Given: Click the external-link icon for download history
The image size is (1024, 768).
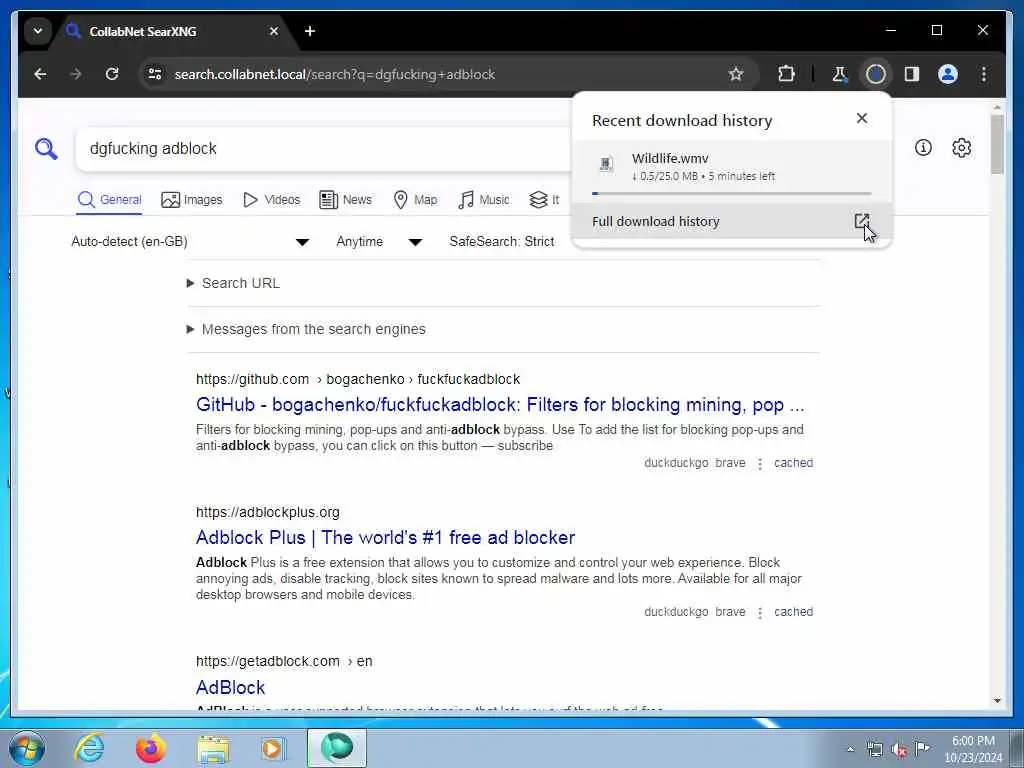Looking at the screenshot, I should point(861,221).
